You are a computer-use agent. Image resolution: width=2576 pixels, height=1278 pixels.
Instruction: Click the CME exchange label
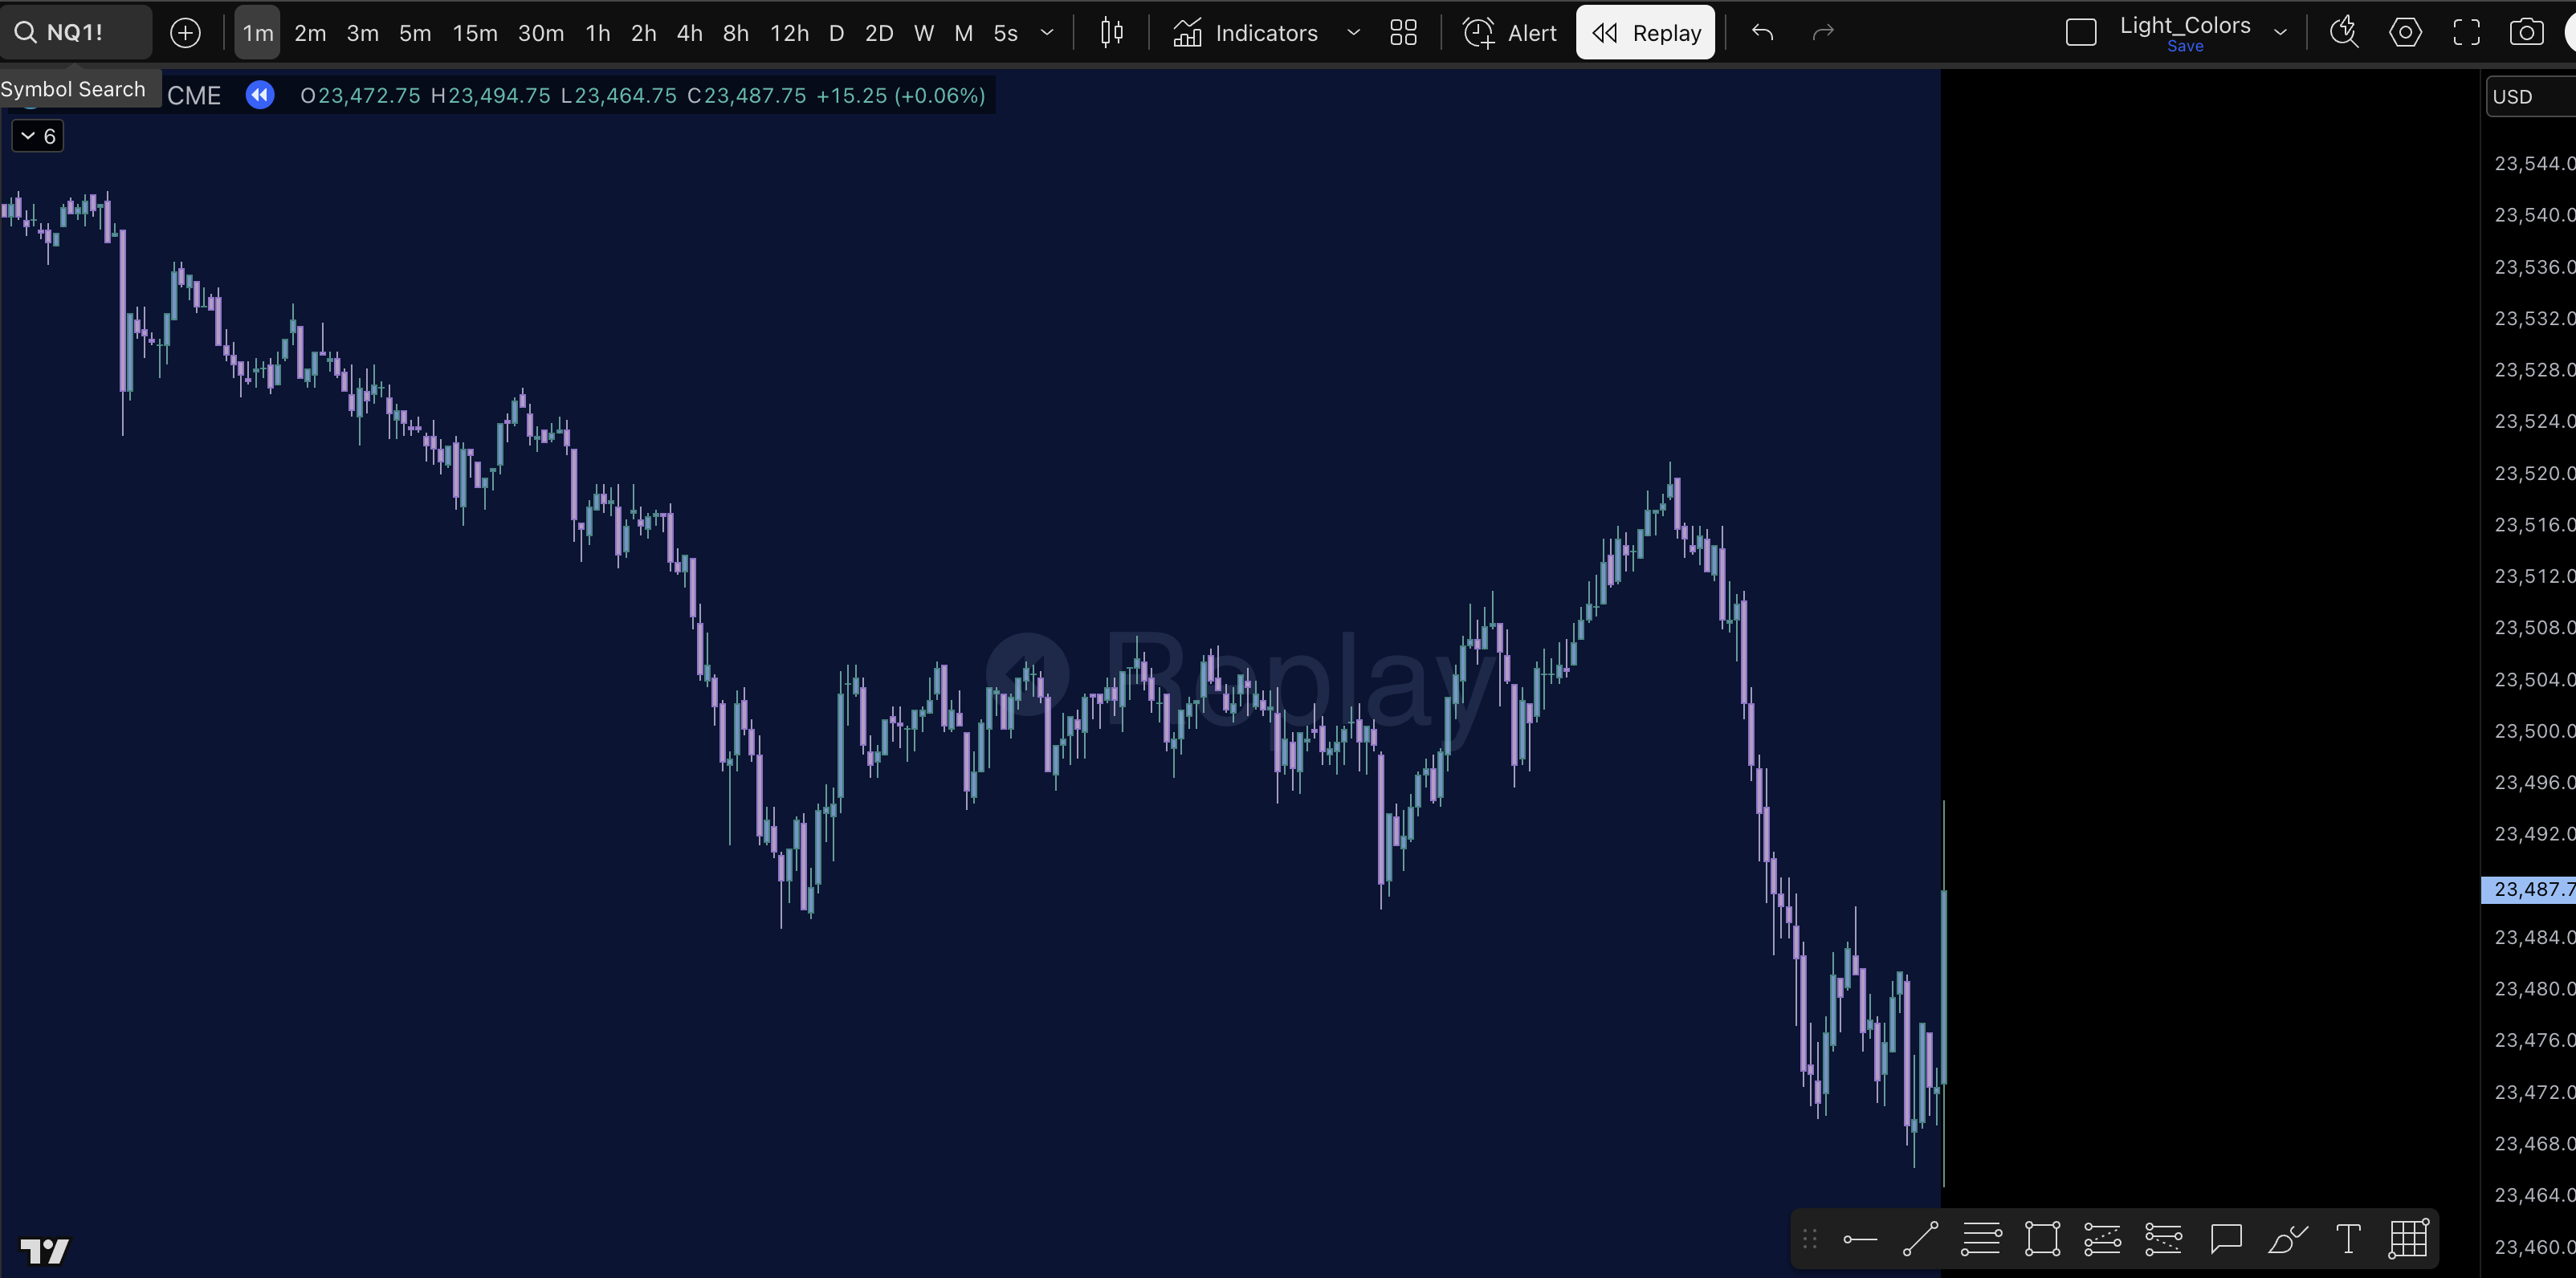tap(194, 96)
